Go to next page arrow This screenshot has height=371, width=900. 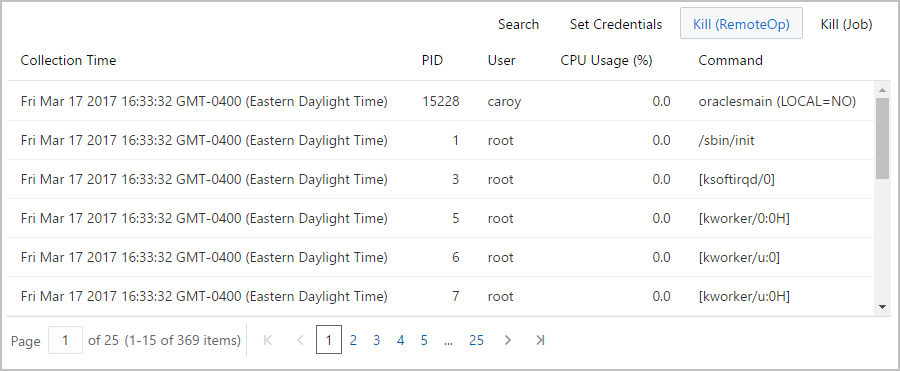507,340
